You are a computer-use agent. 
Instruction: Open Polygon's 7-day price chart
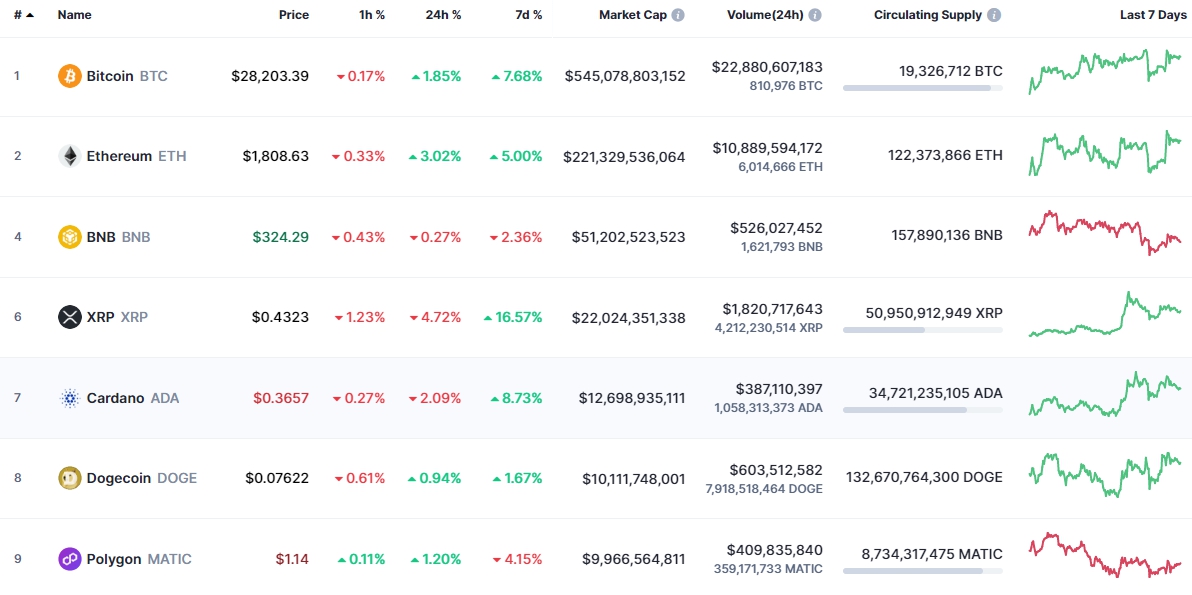tap(1105, 555)
